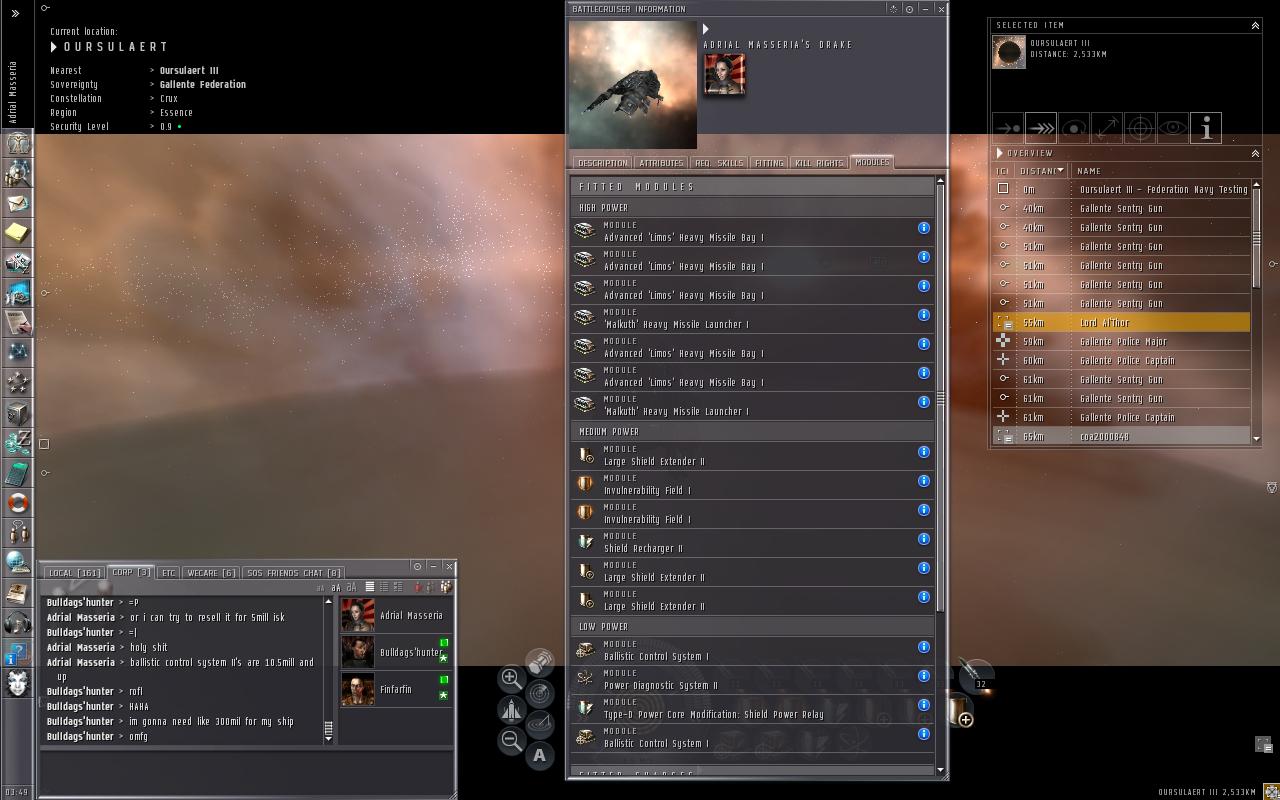Switch to the Attributes tab
This screenshot has width=1280, height=800.
point(661,162)
